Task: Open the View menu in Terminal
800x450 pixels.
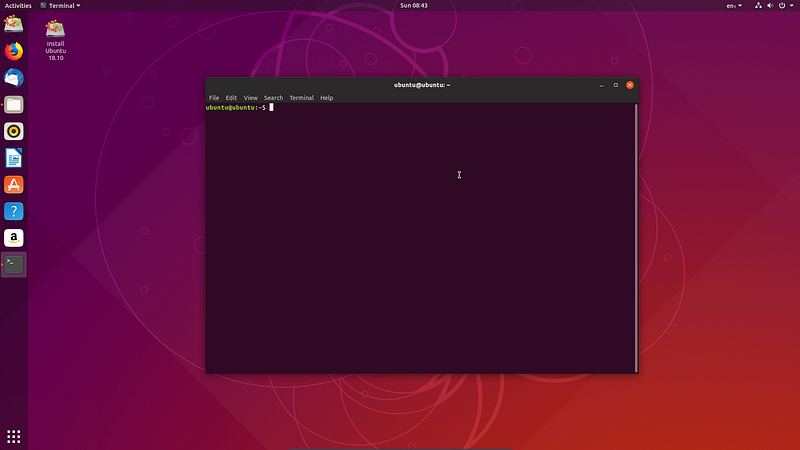Action: 251,98
